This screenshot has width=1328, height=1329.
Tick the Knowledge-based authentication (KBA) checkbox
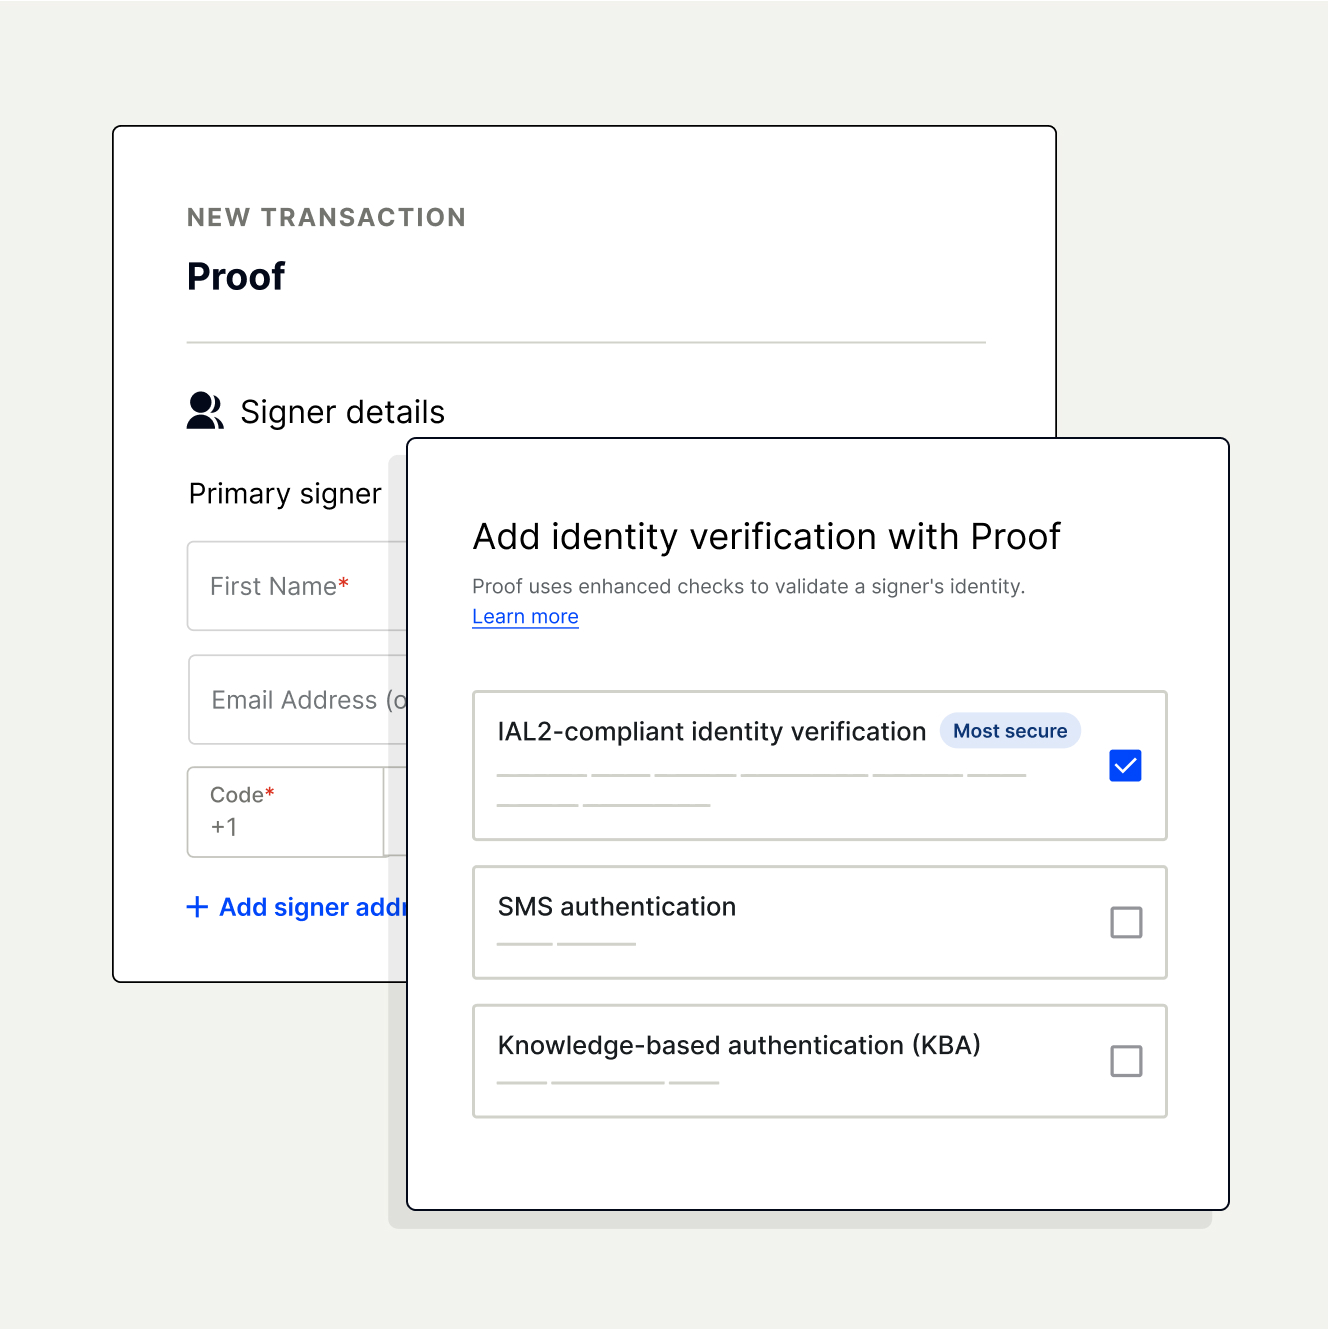1126,1061
